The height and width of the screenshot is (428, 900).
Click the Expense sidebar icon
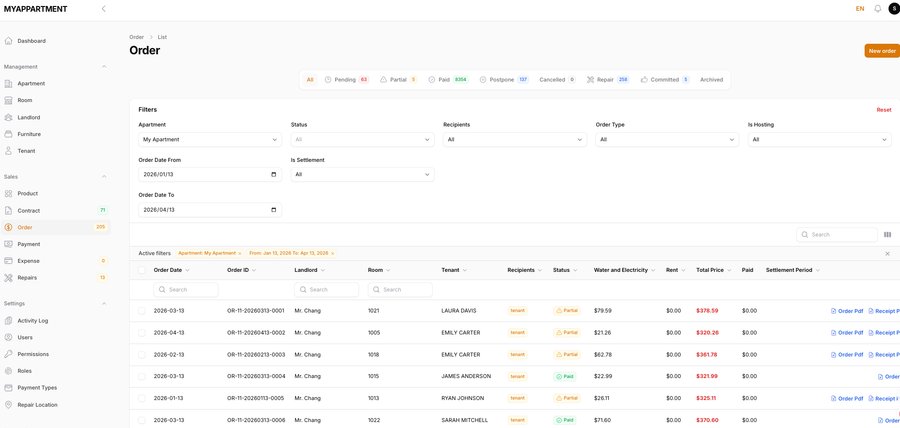(8, 260)
